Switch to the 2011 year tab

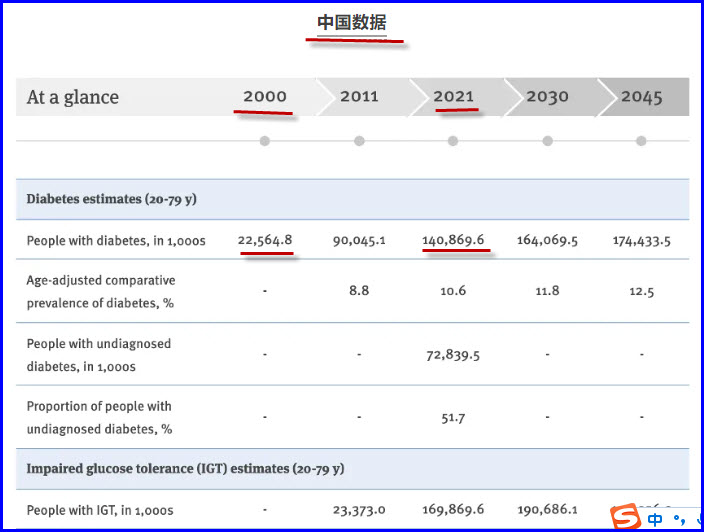pyautogui.click(x=359, y=97)
